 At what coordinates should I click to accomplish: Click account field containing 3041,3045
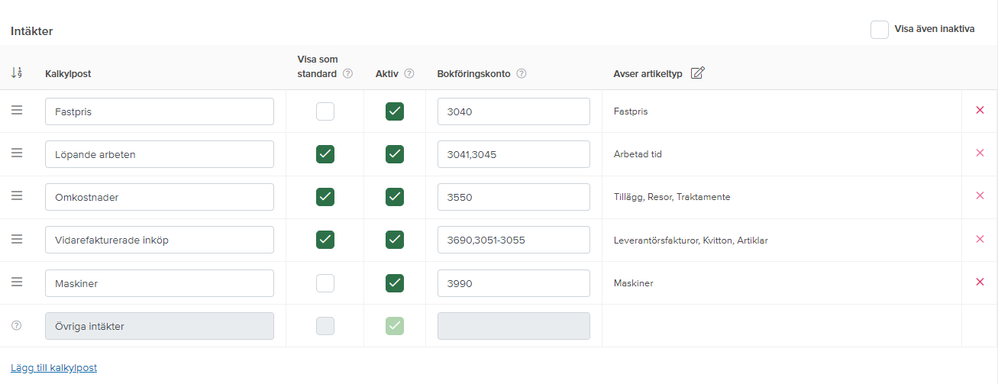coord(514,154)
